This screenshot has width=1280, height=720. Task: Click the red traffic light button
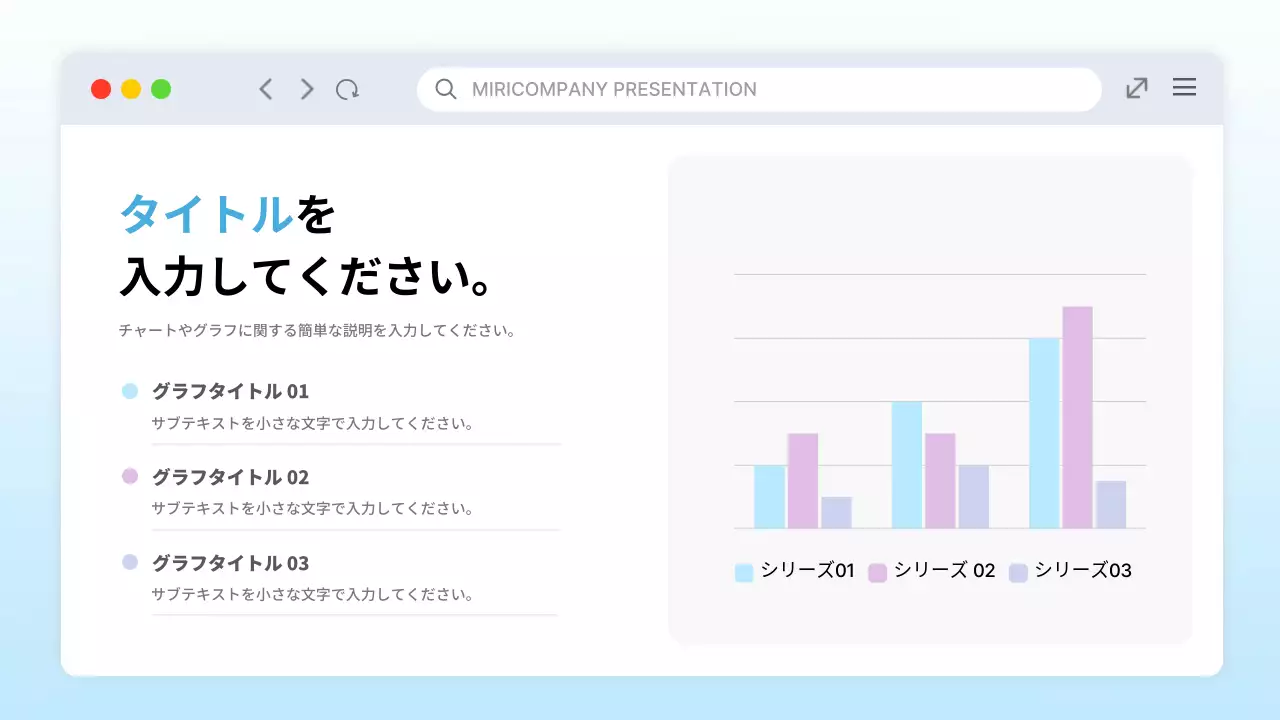(101, 88)
